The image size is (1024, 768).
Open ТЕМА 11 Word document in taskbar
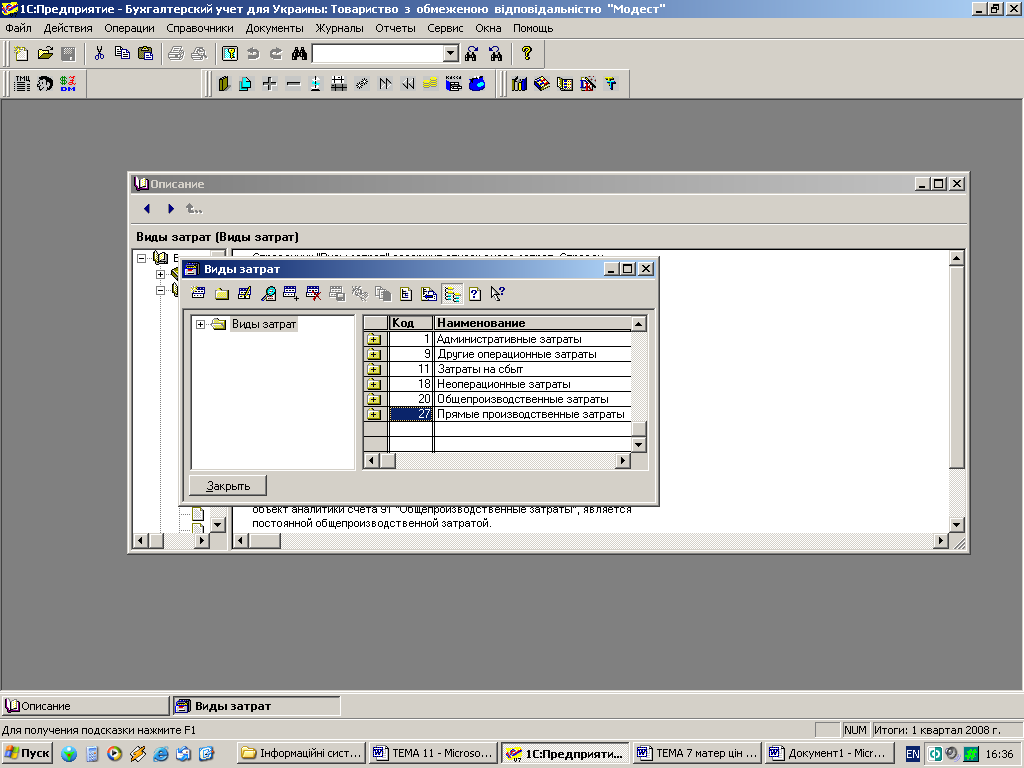[434, 753]
